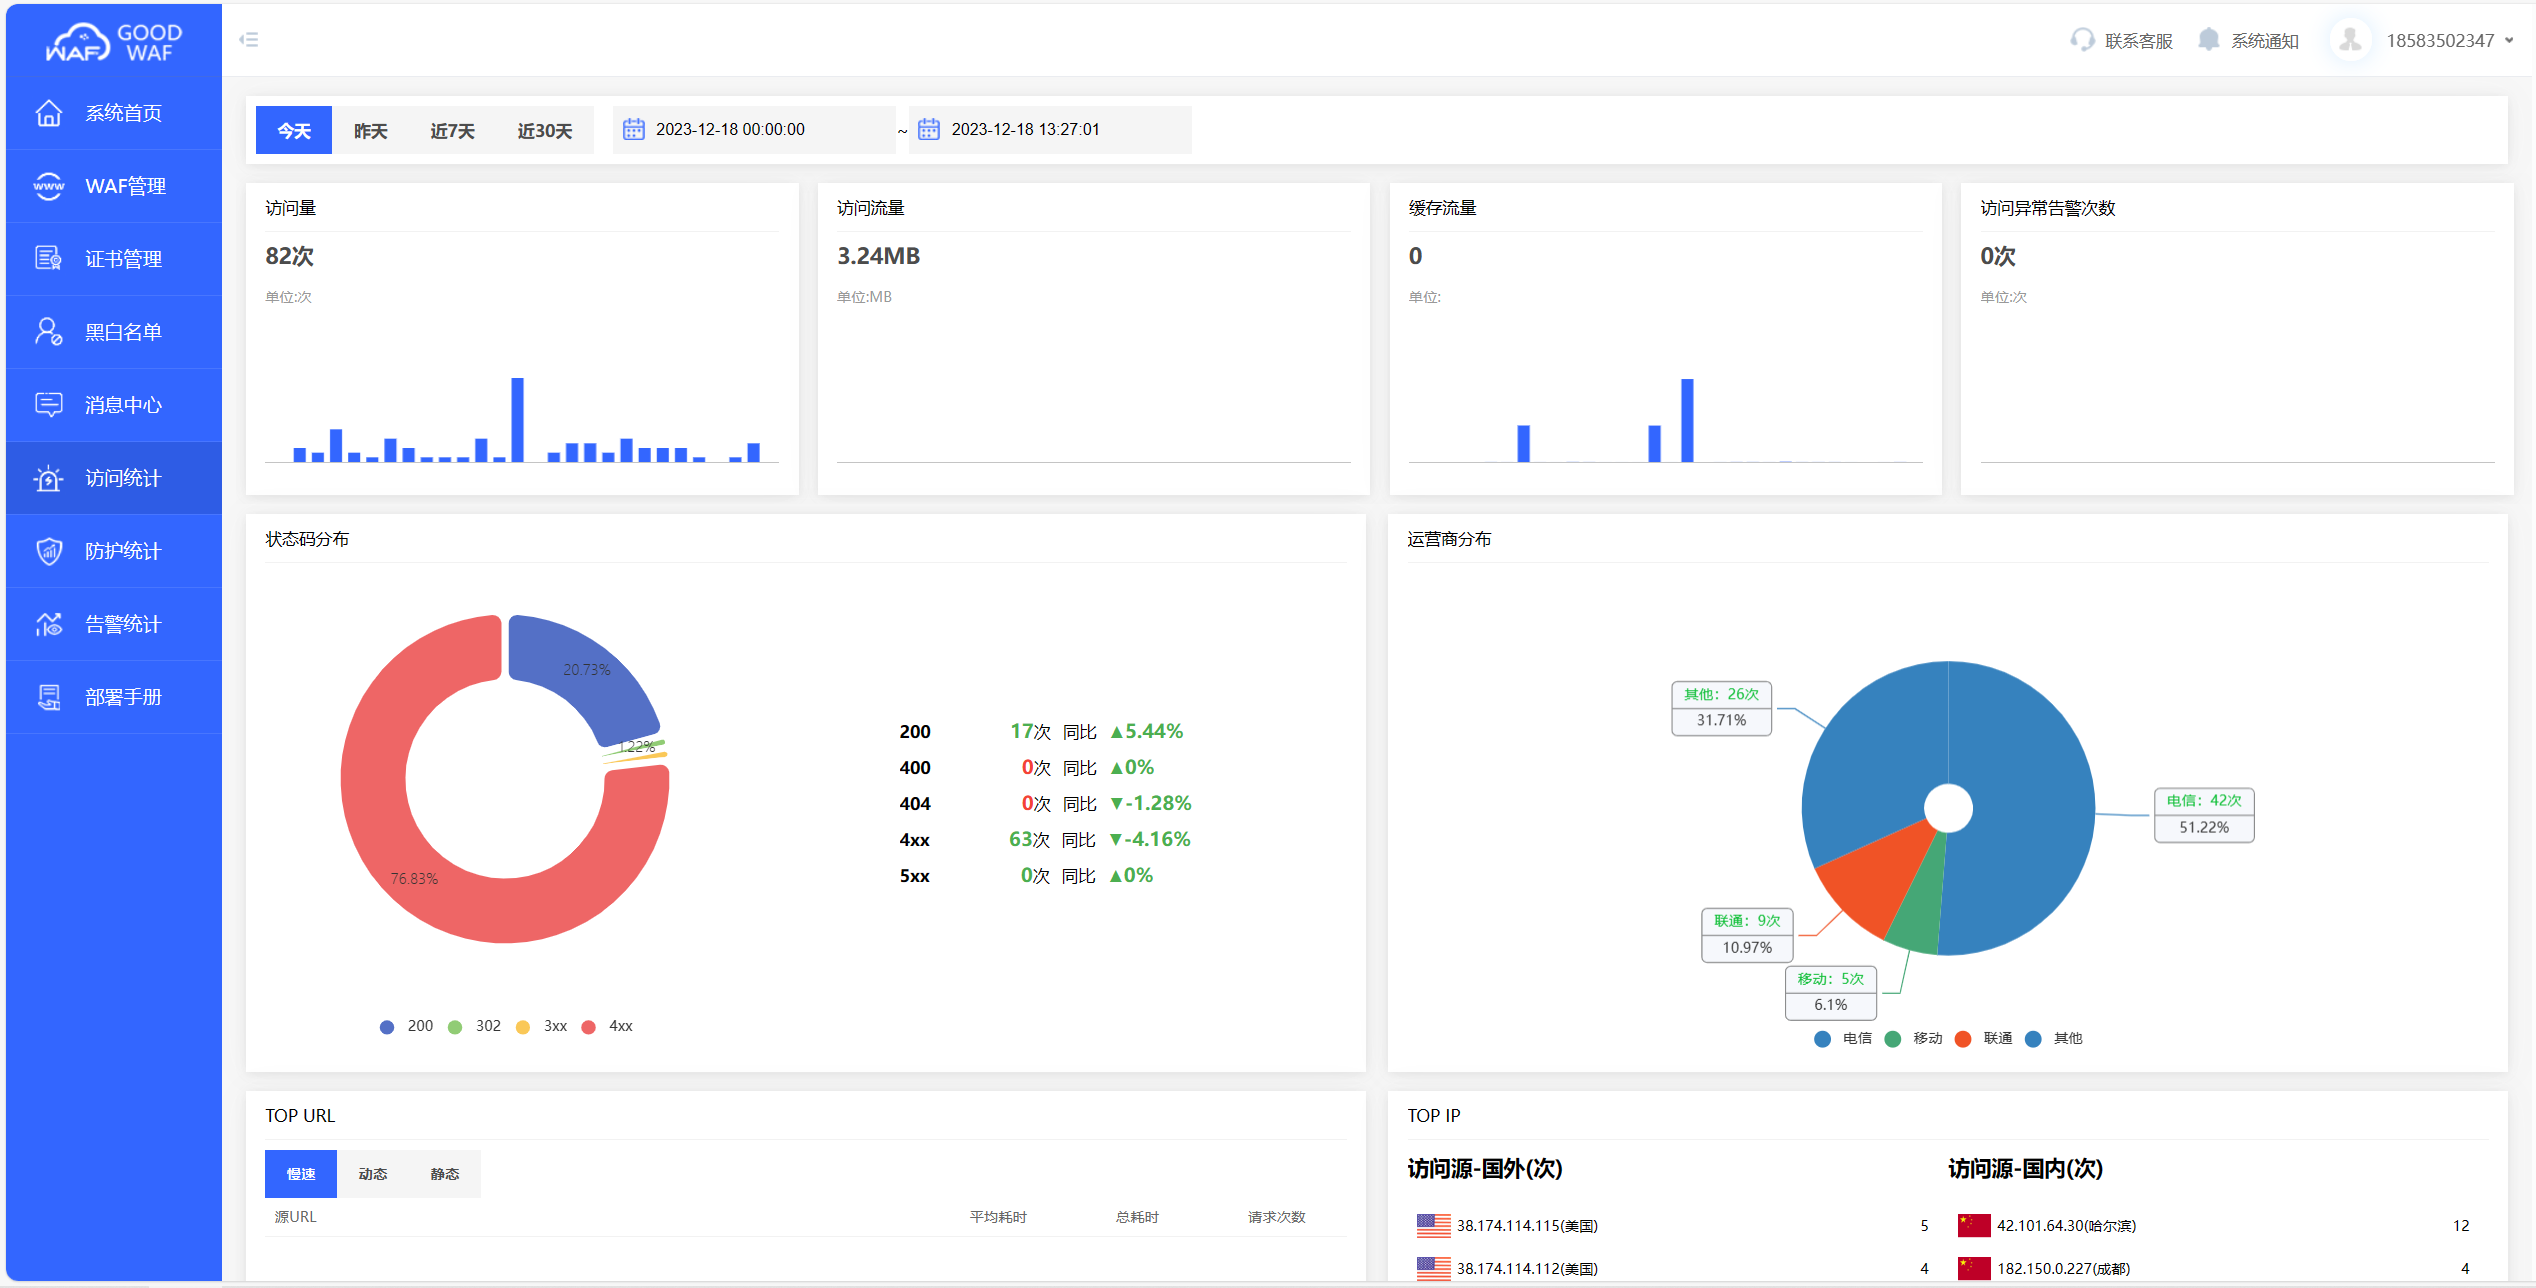
Task: Click the end date calendar icon
Action: [929, 130]
